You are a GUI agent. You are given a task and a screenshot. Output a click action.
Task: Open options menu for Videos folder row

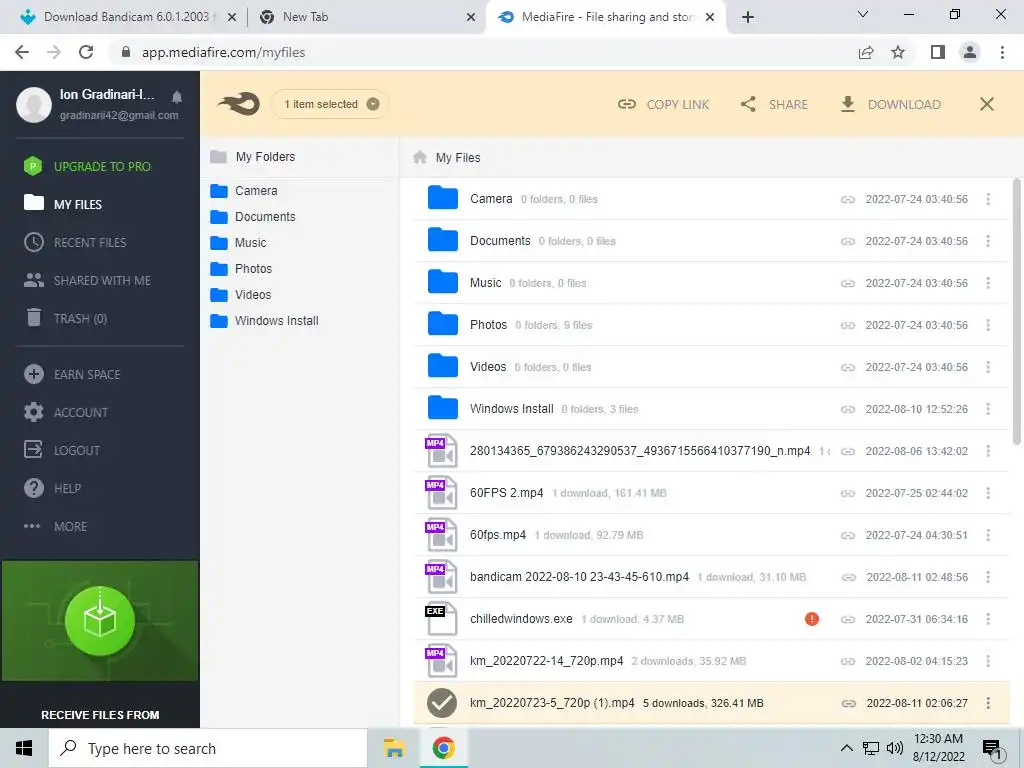[988, 367]
